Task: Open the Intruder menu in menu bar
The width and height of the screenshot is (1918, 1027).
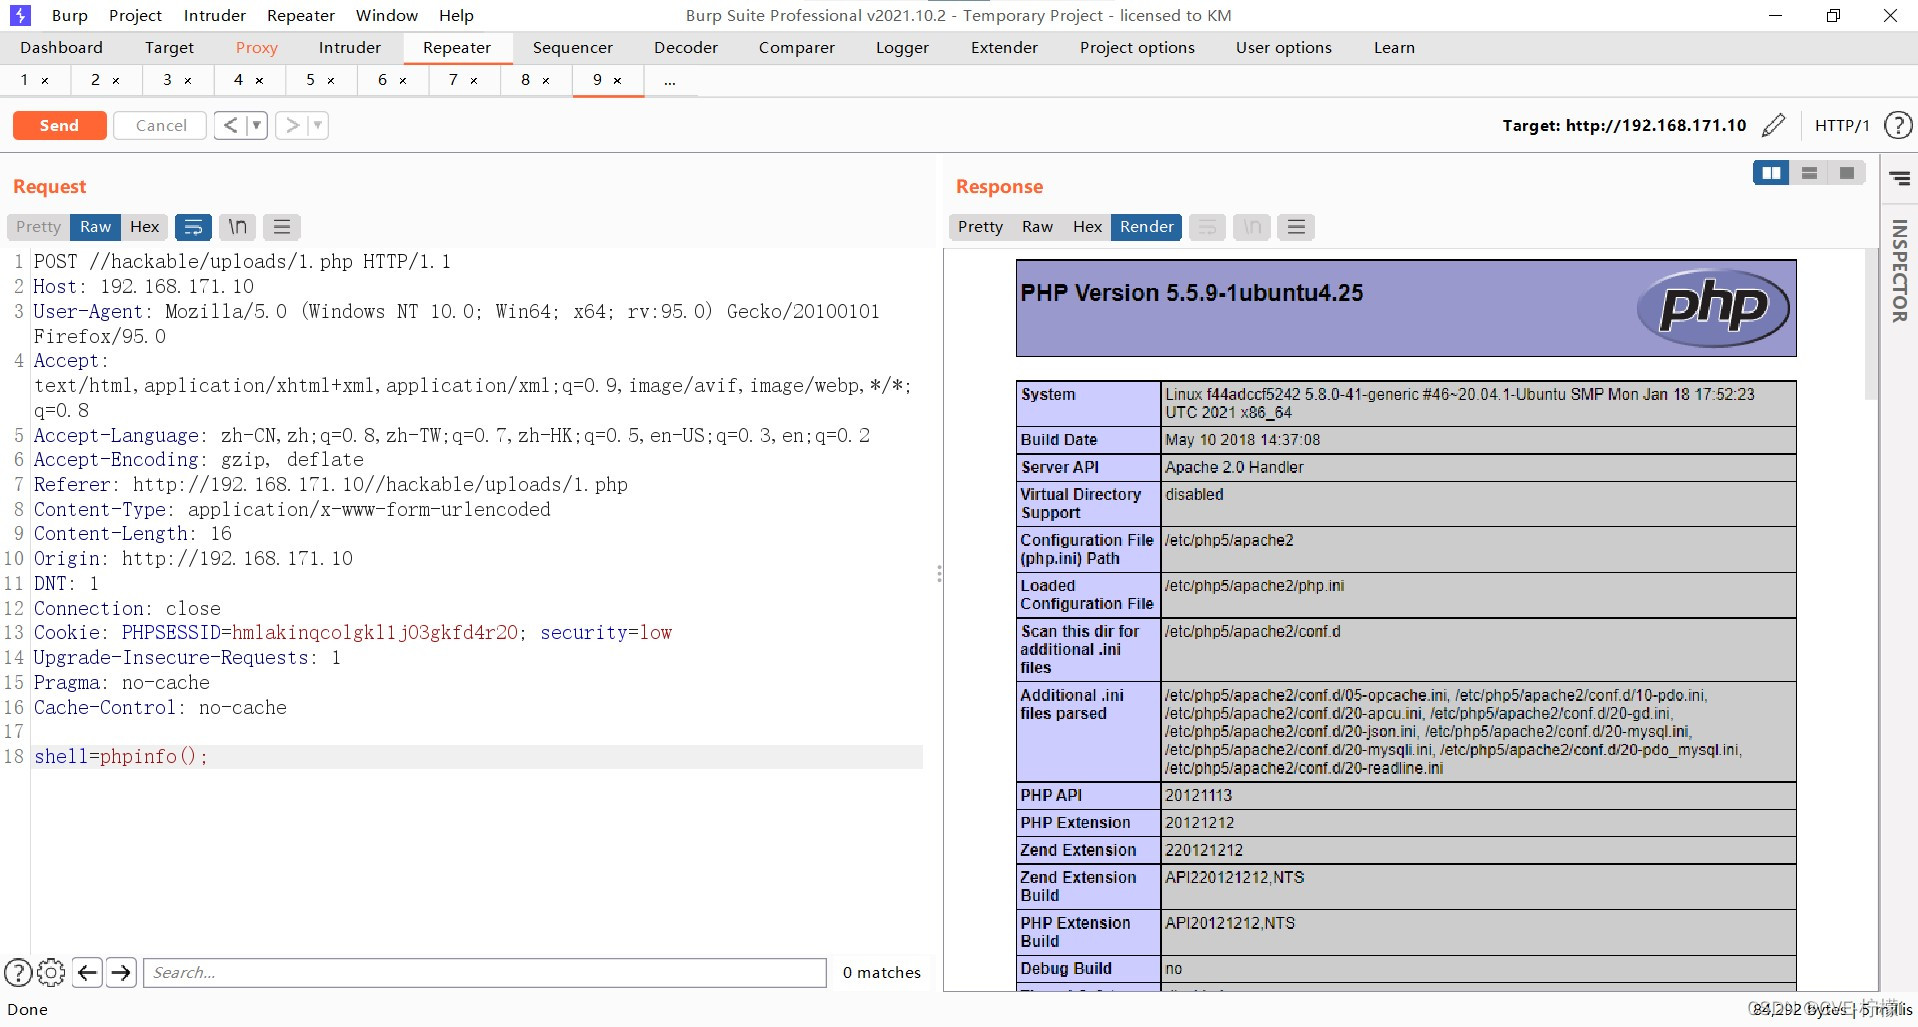Action: pos(215,15)
